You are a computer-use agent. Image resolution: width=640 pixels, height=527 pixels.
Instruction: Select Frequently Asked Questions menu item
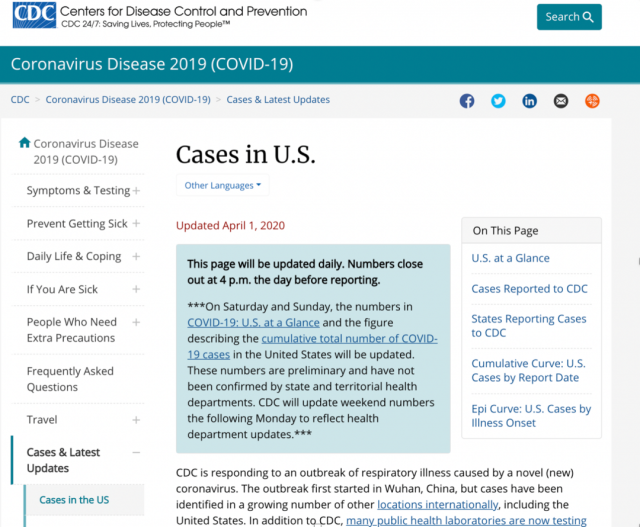pos(70,379)
